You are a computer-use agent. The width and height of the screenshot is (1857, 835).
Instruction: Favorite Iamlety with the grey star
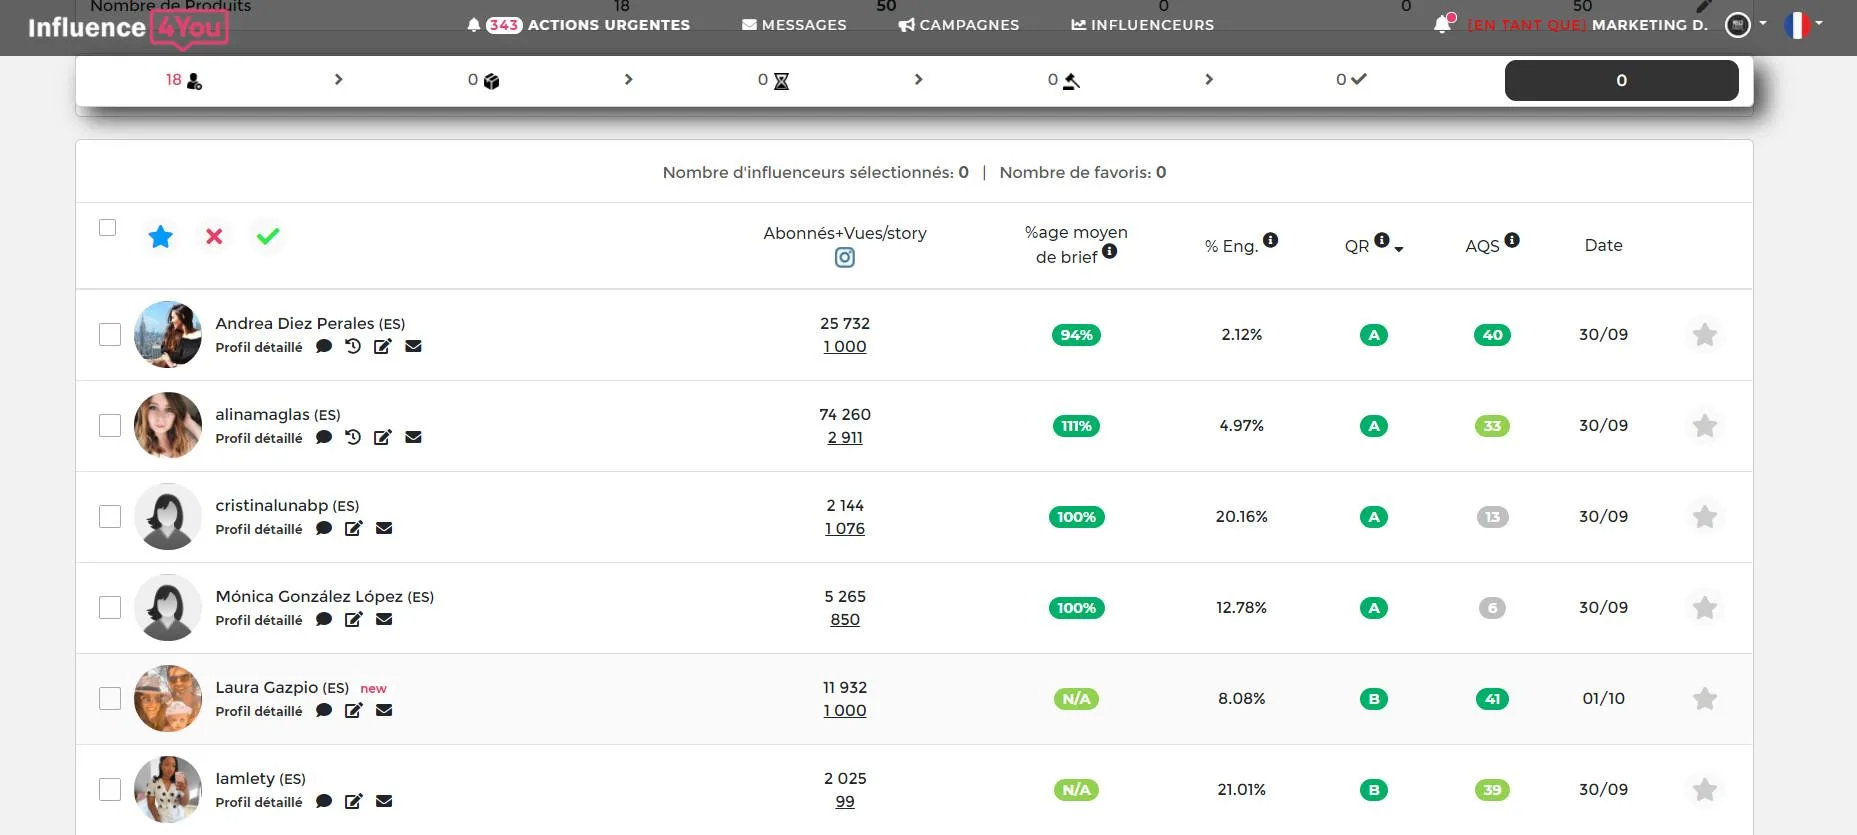pos(1705,790)
